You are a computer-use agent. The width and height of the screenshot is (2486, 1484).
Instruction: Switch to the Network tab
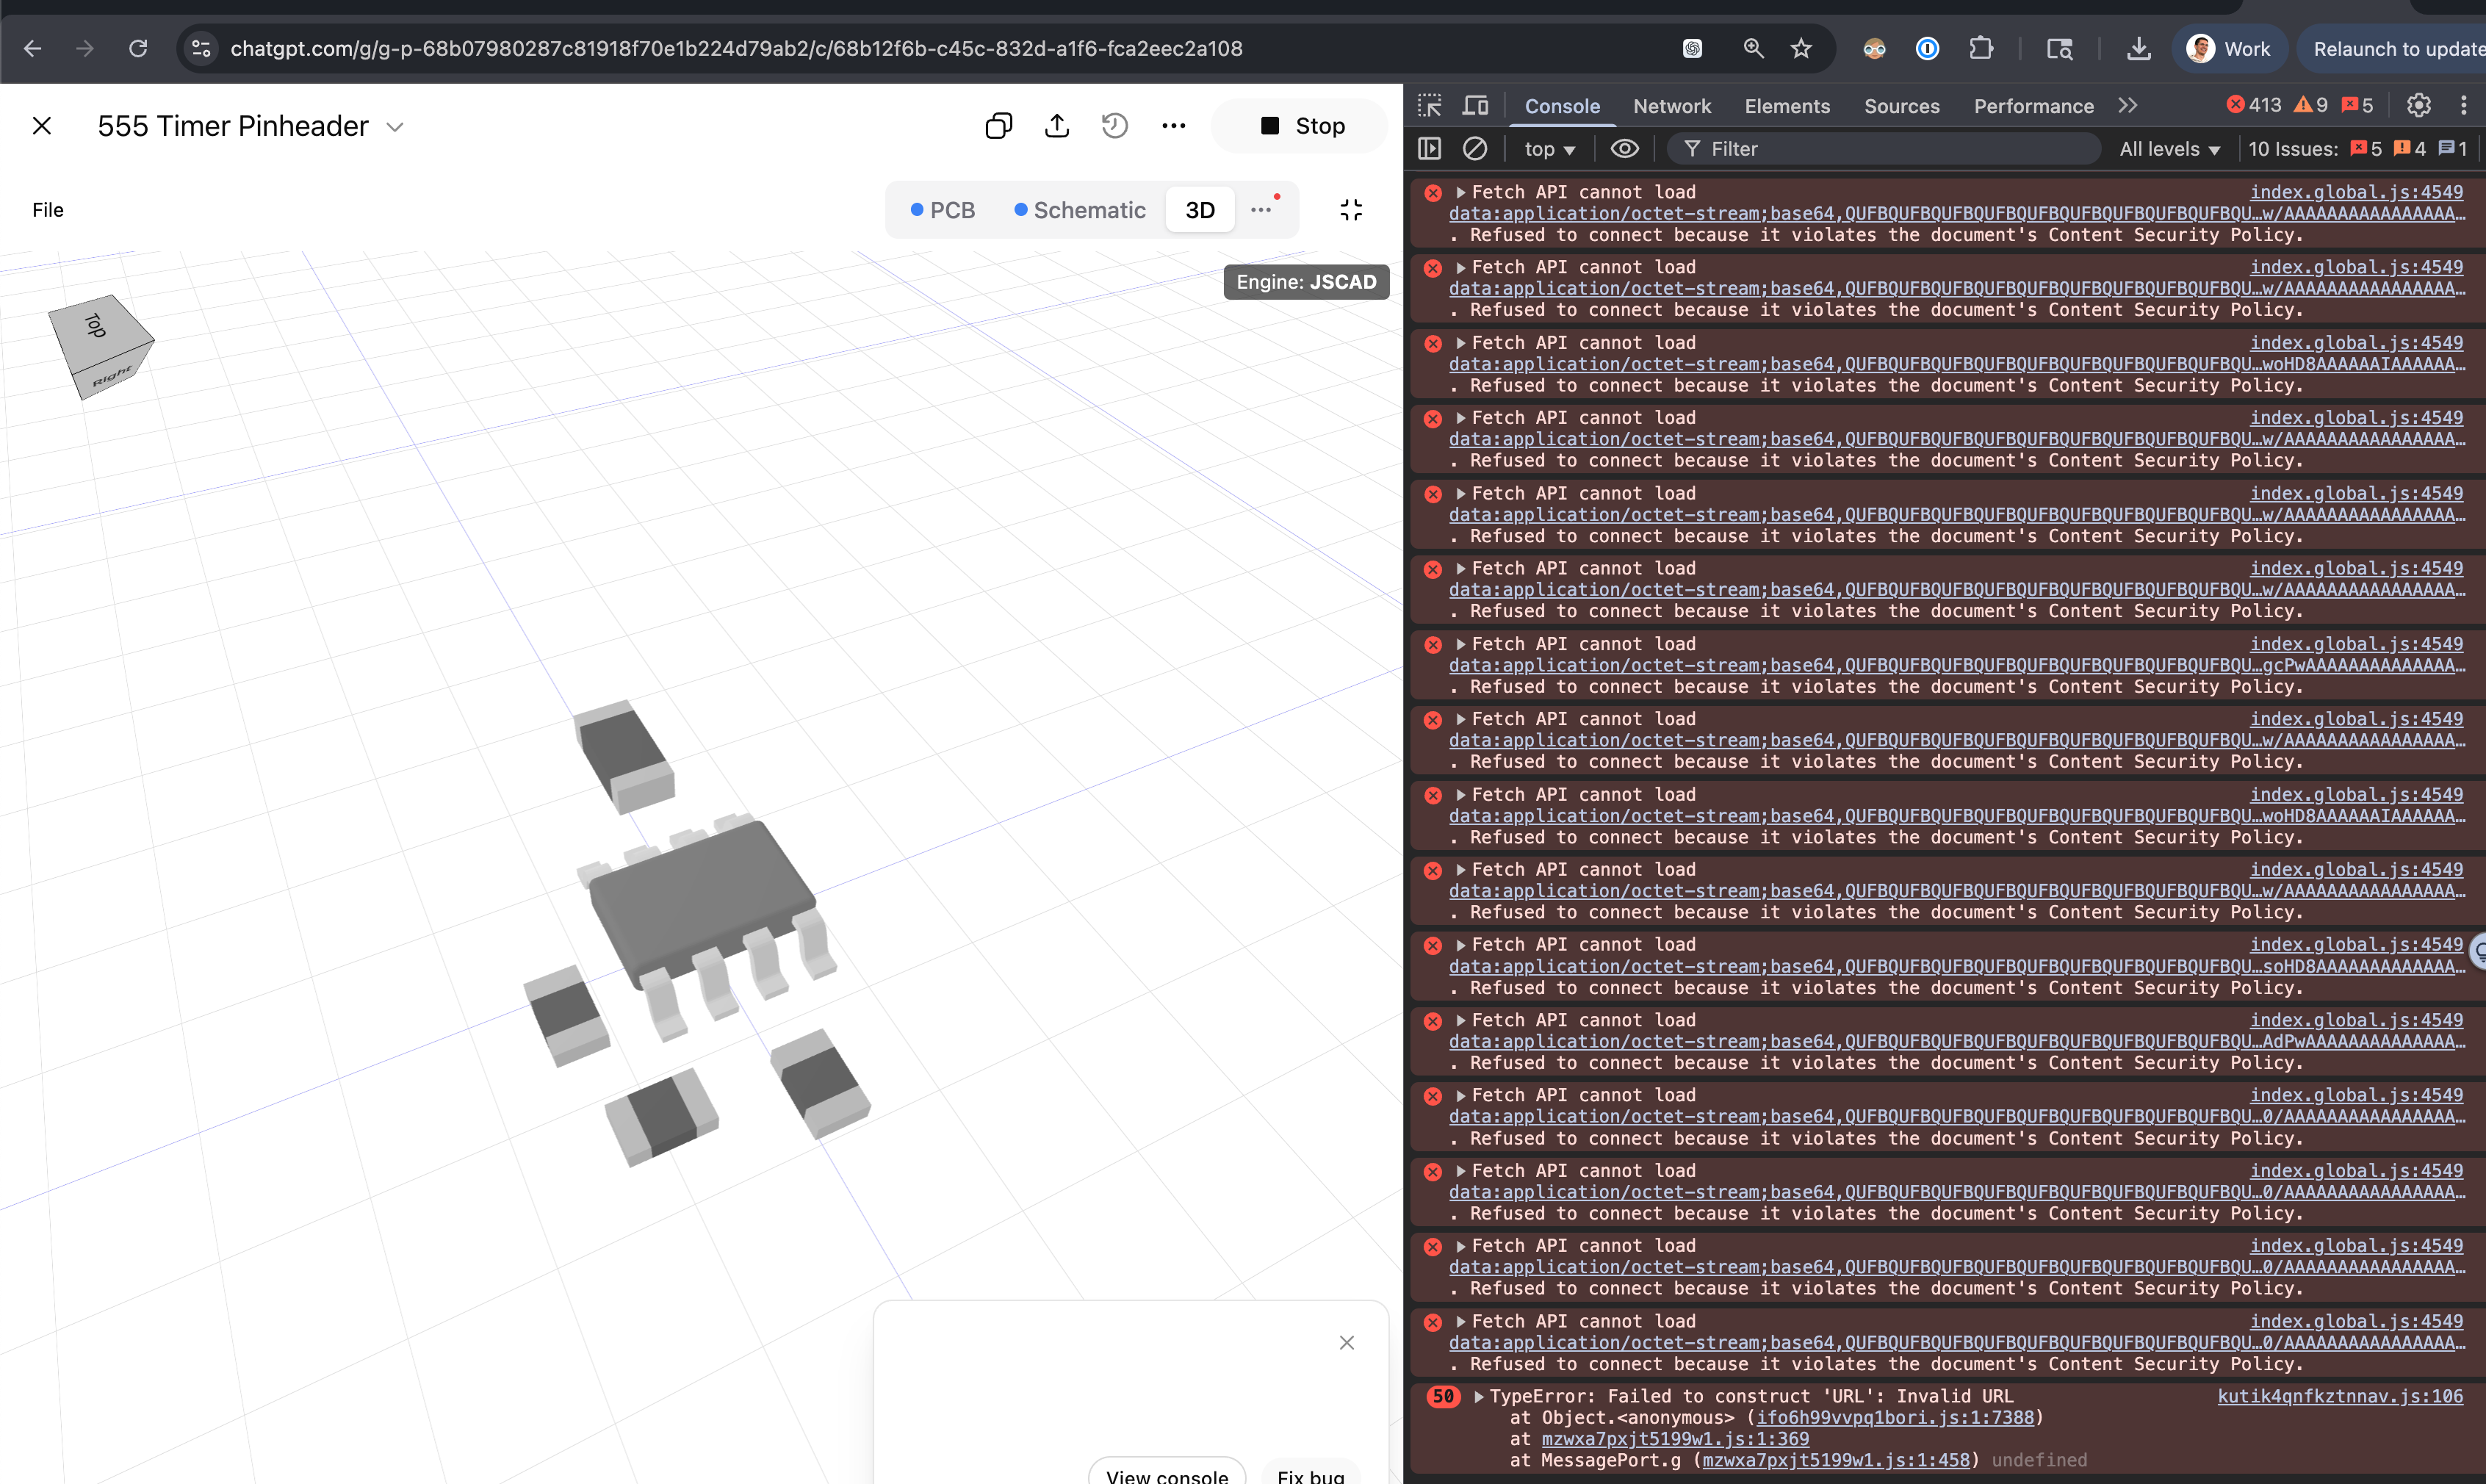point(1671,106)
